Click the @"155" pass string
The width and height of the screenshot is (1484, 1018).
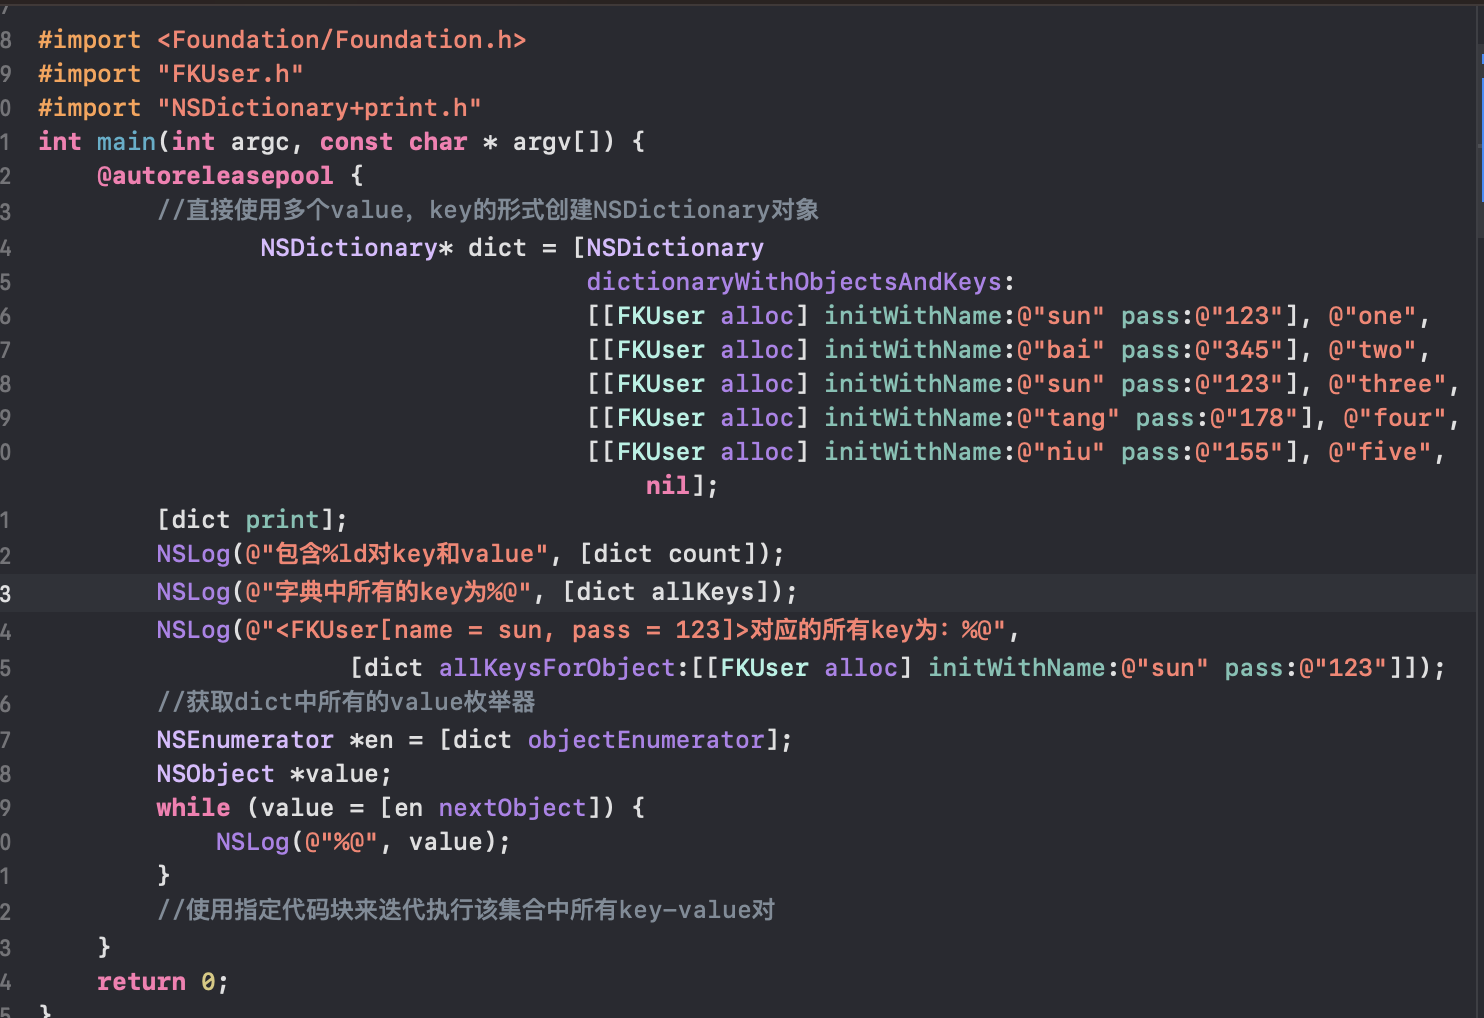pyautogui.click(x=1239, y=452)
